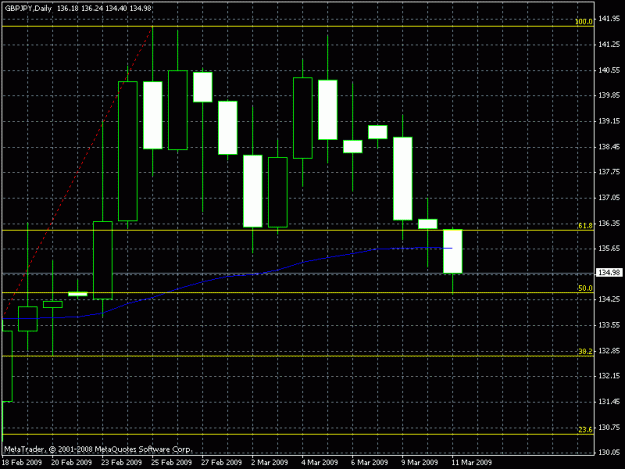Select the 130.75 price axis label
Viewport: 625px width, 469px height.
click(x=609, y=427)
